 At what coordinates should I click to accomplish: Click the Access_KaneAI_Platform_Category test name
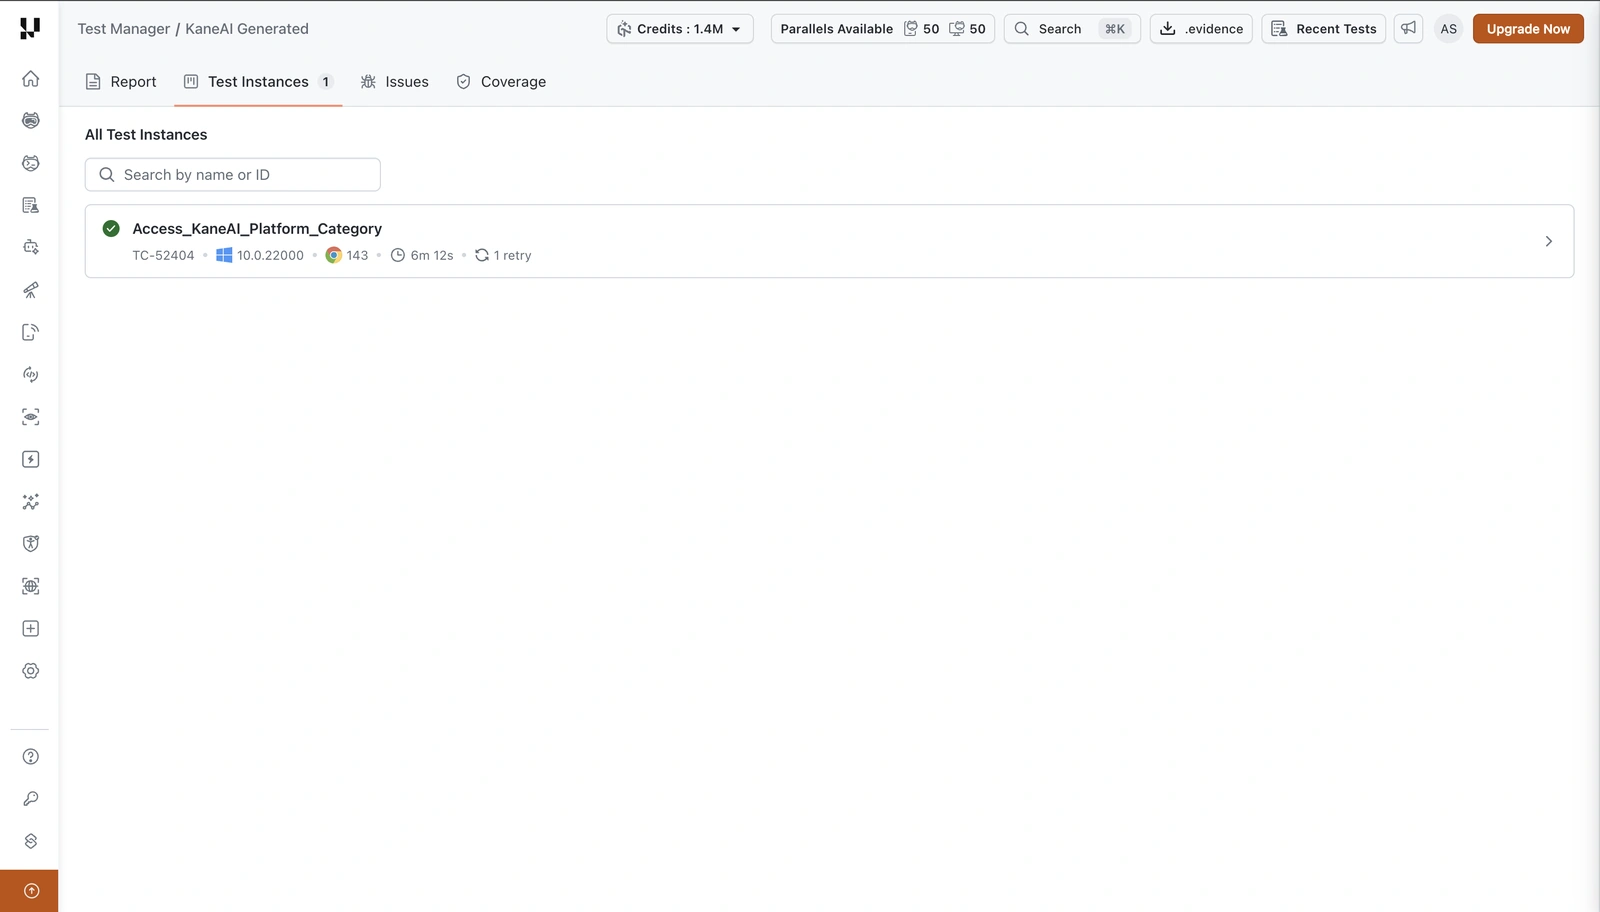click(x=257, y=229)
